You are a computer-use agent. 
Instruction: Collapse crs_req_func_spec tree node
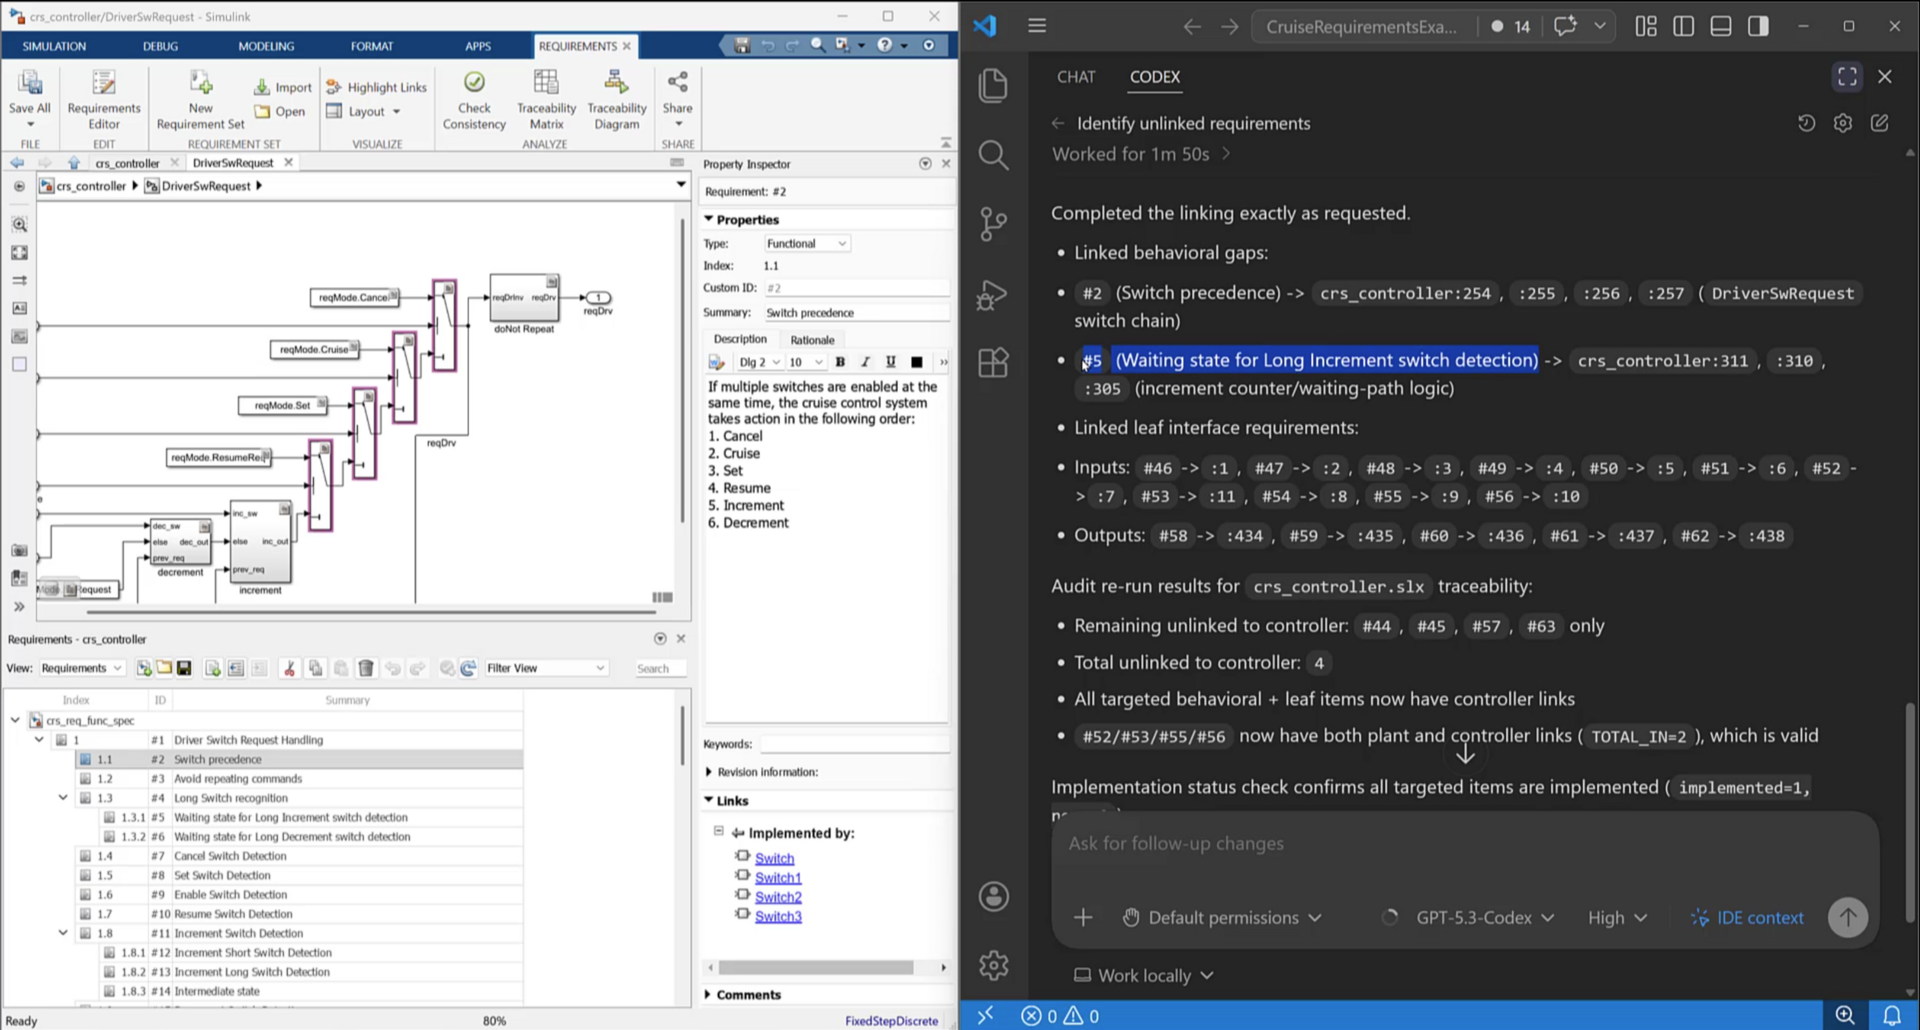tap(15, 720)
